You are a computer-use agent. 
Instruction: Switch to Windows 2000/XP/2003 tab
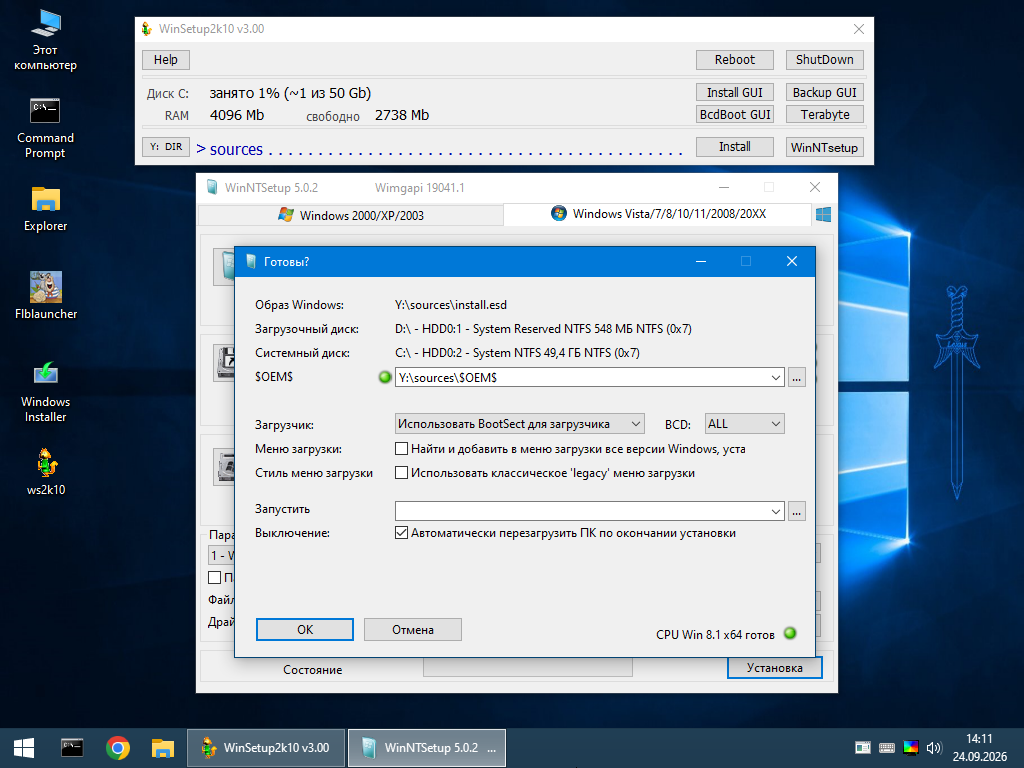tap(351, 215)
